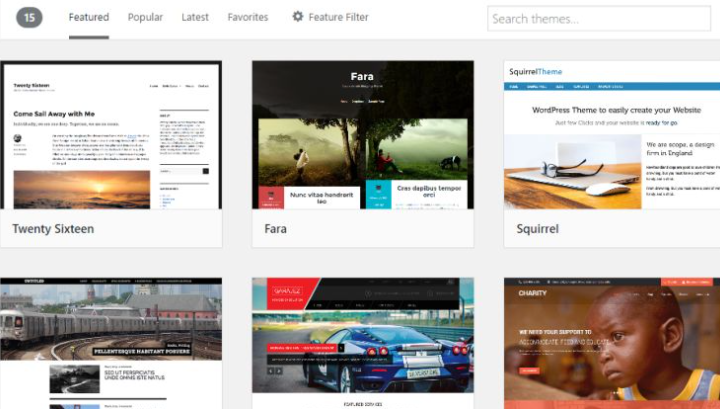View the Favorites tab

click(x=248, y=17)
